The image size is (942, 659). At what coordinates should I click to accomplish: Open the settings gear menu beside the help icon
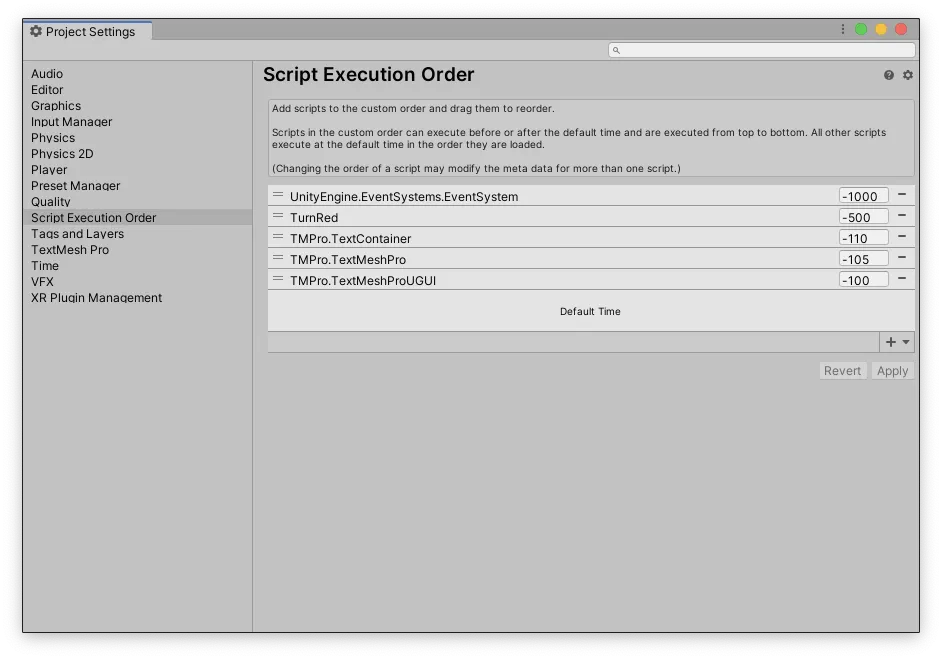(908, 75)
